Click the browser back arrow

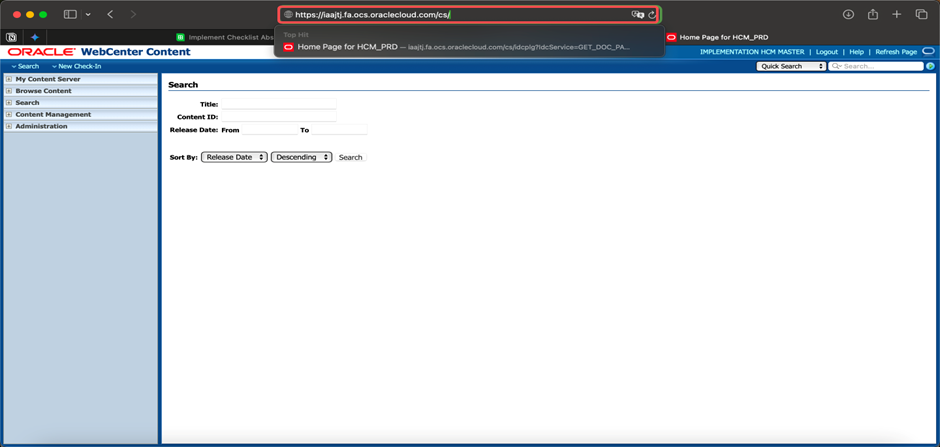coord(110,15)
